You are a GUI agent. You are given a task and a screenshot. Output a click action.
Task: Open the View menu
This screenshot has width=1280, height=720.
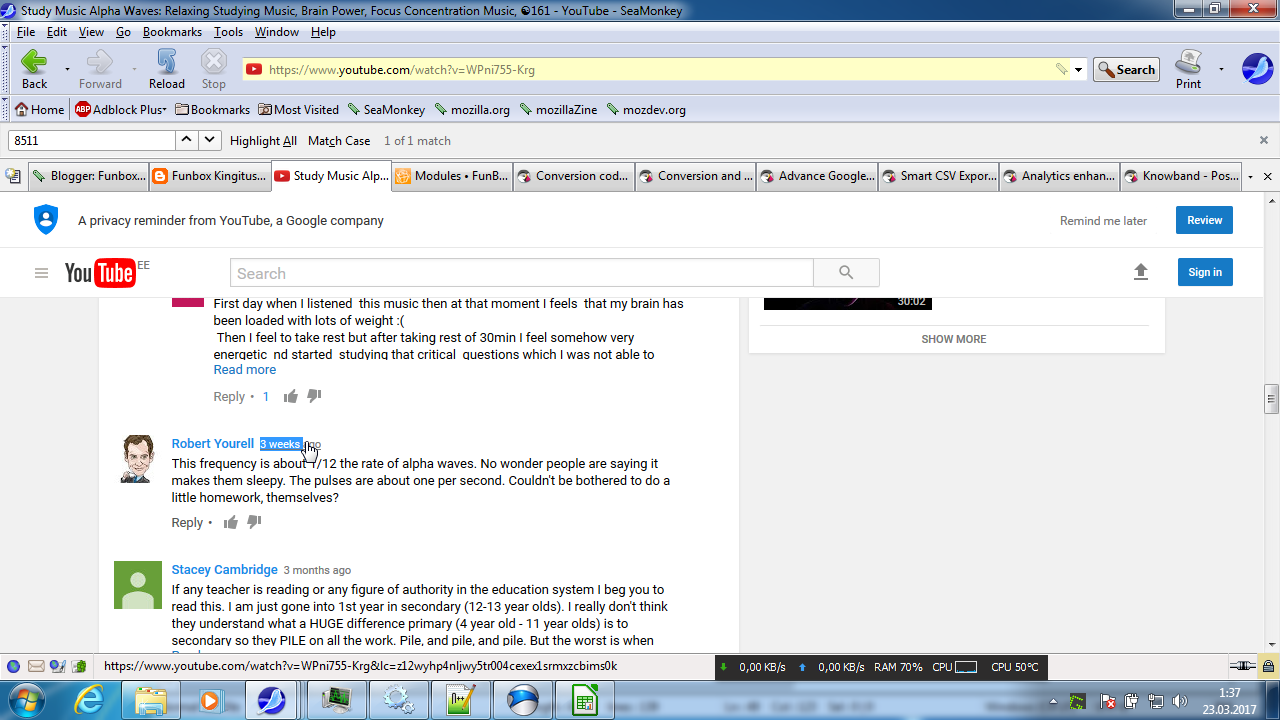91,32
